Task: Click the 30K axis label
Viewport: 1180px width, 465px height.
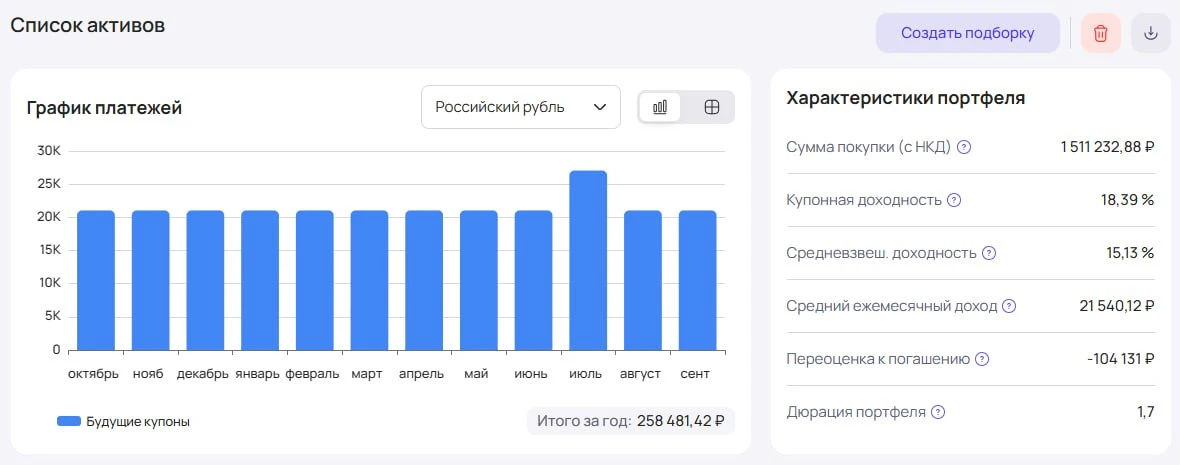Action: coord(48,151)
